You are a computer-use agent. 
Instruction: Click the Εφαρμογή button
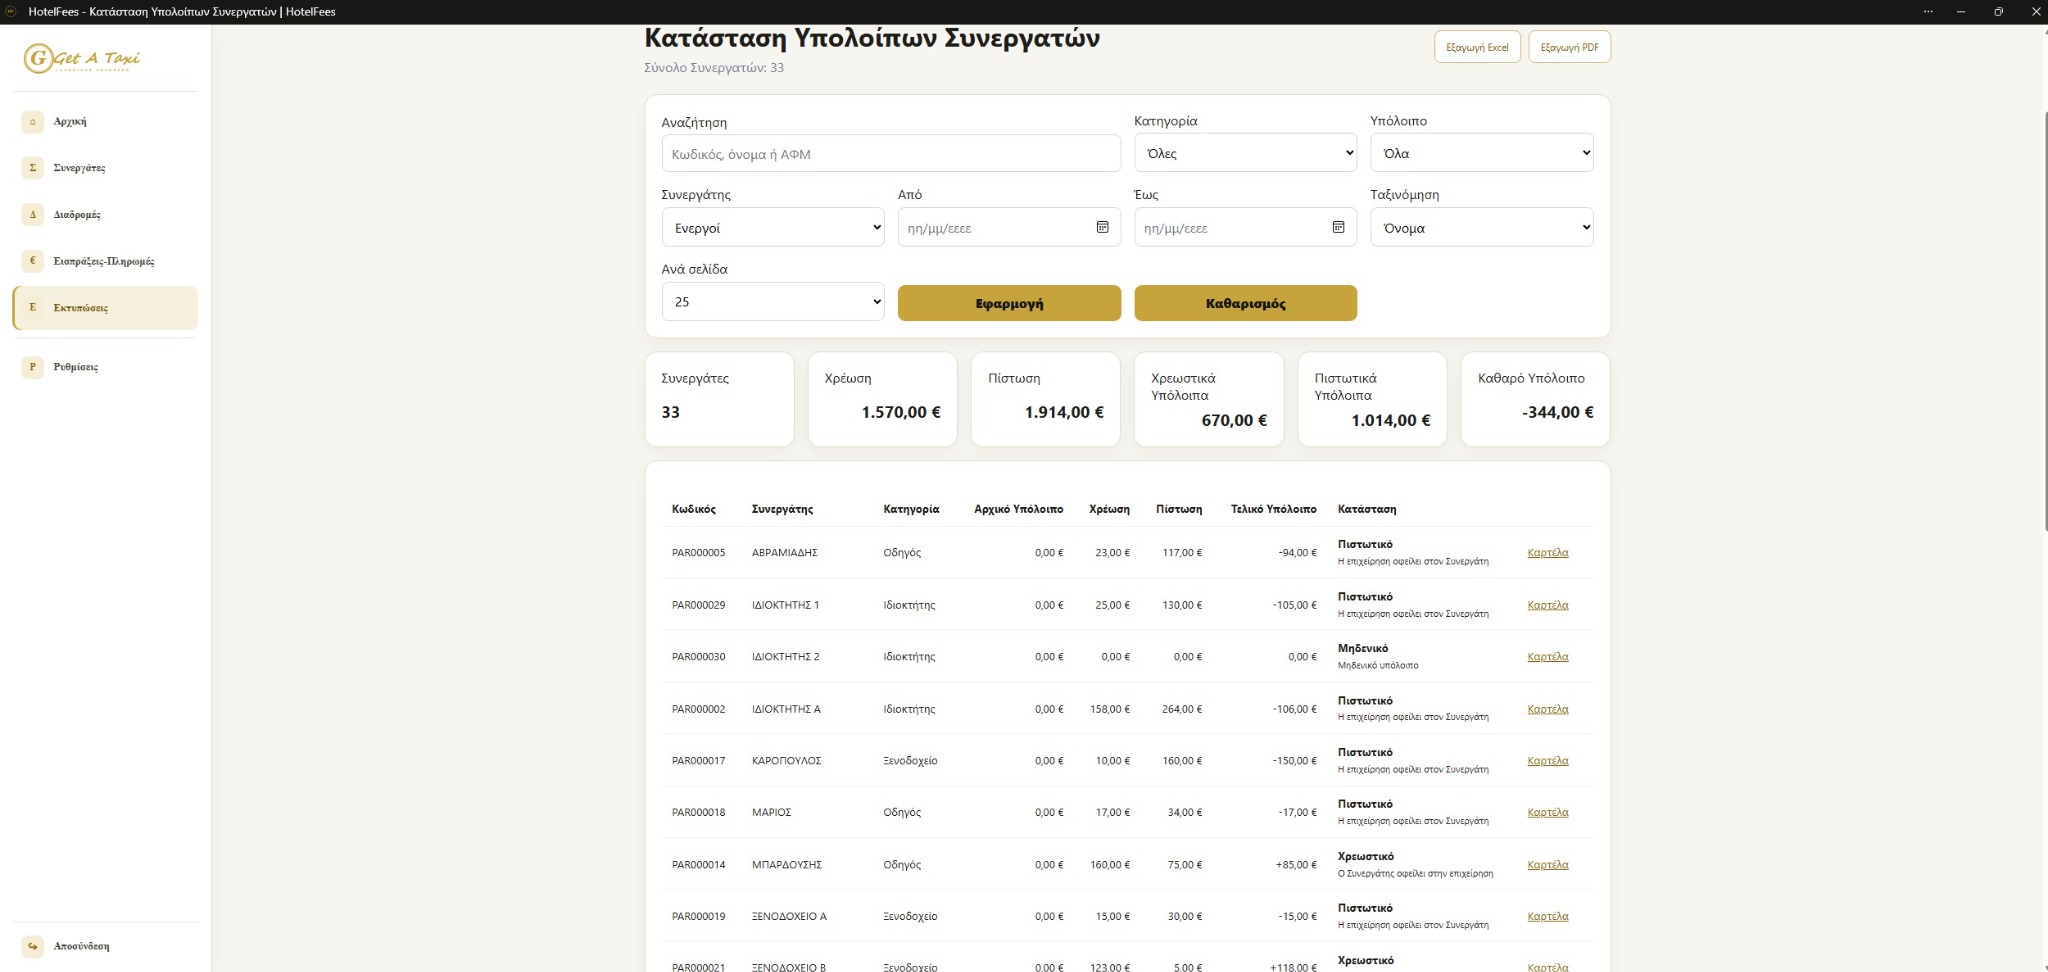pyautogui.click(x=1009, y=303)
